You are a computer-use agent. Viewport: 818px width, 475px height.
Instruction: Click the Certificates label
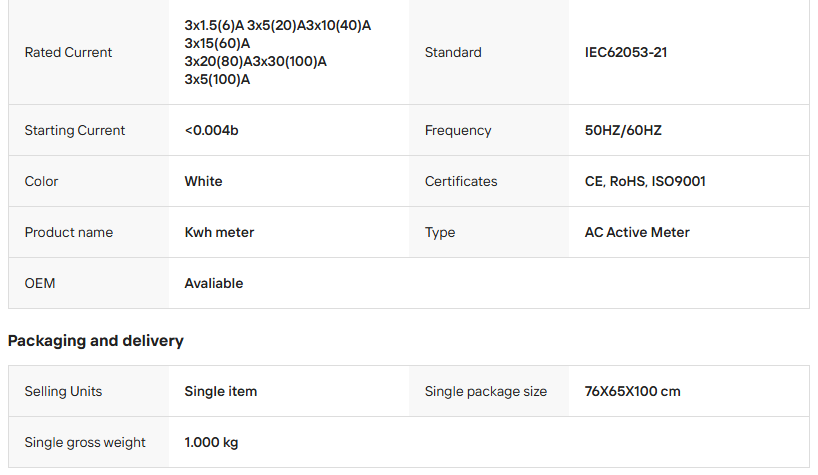(x=461, y=181)
